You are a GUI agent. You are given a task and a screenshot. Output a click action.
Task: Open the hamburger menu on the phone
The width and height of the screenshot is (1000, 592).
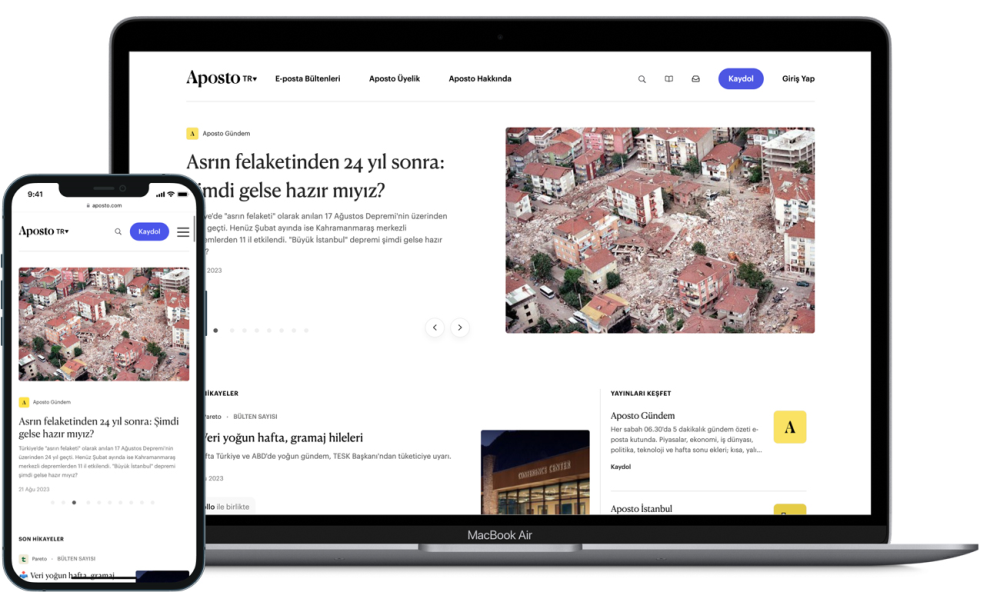183,232
